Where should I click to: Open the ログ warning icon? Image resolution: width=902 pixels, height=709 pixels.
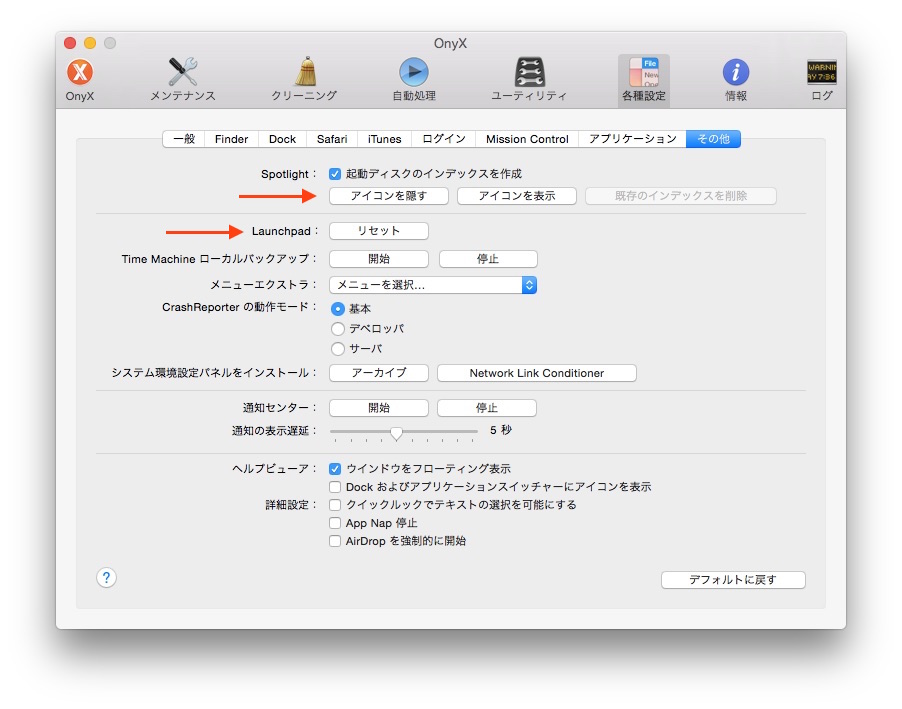click(821, 79)
